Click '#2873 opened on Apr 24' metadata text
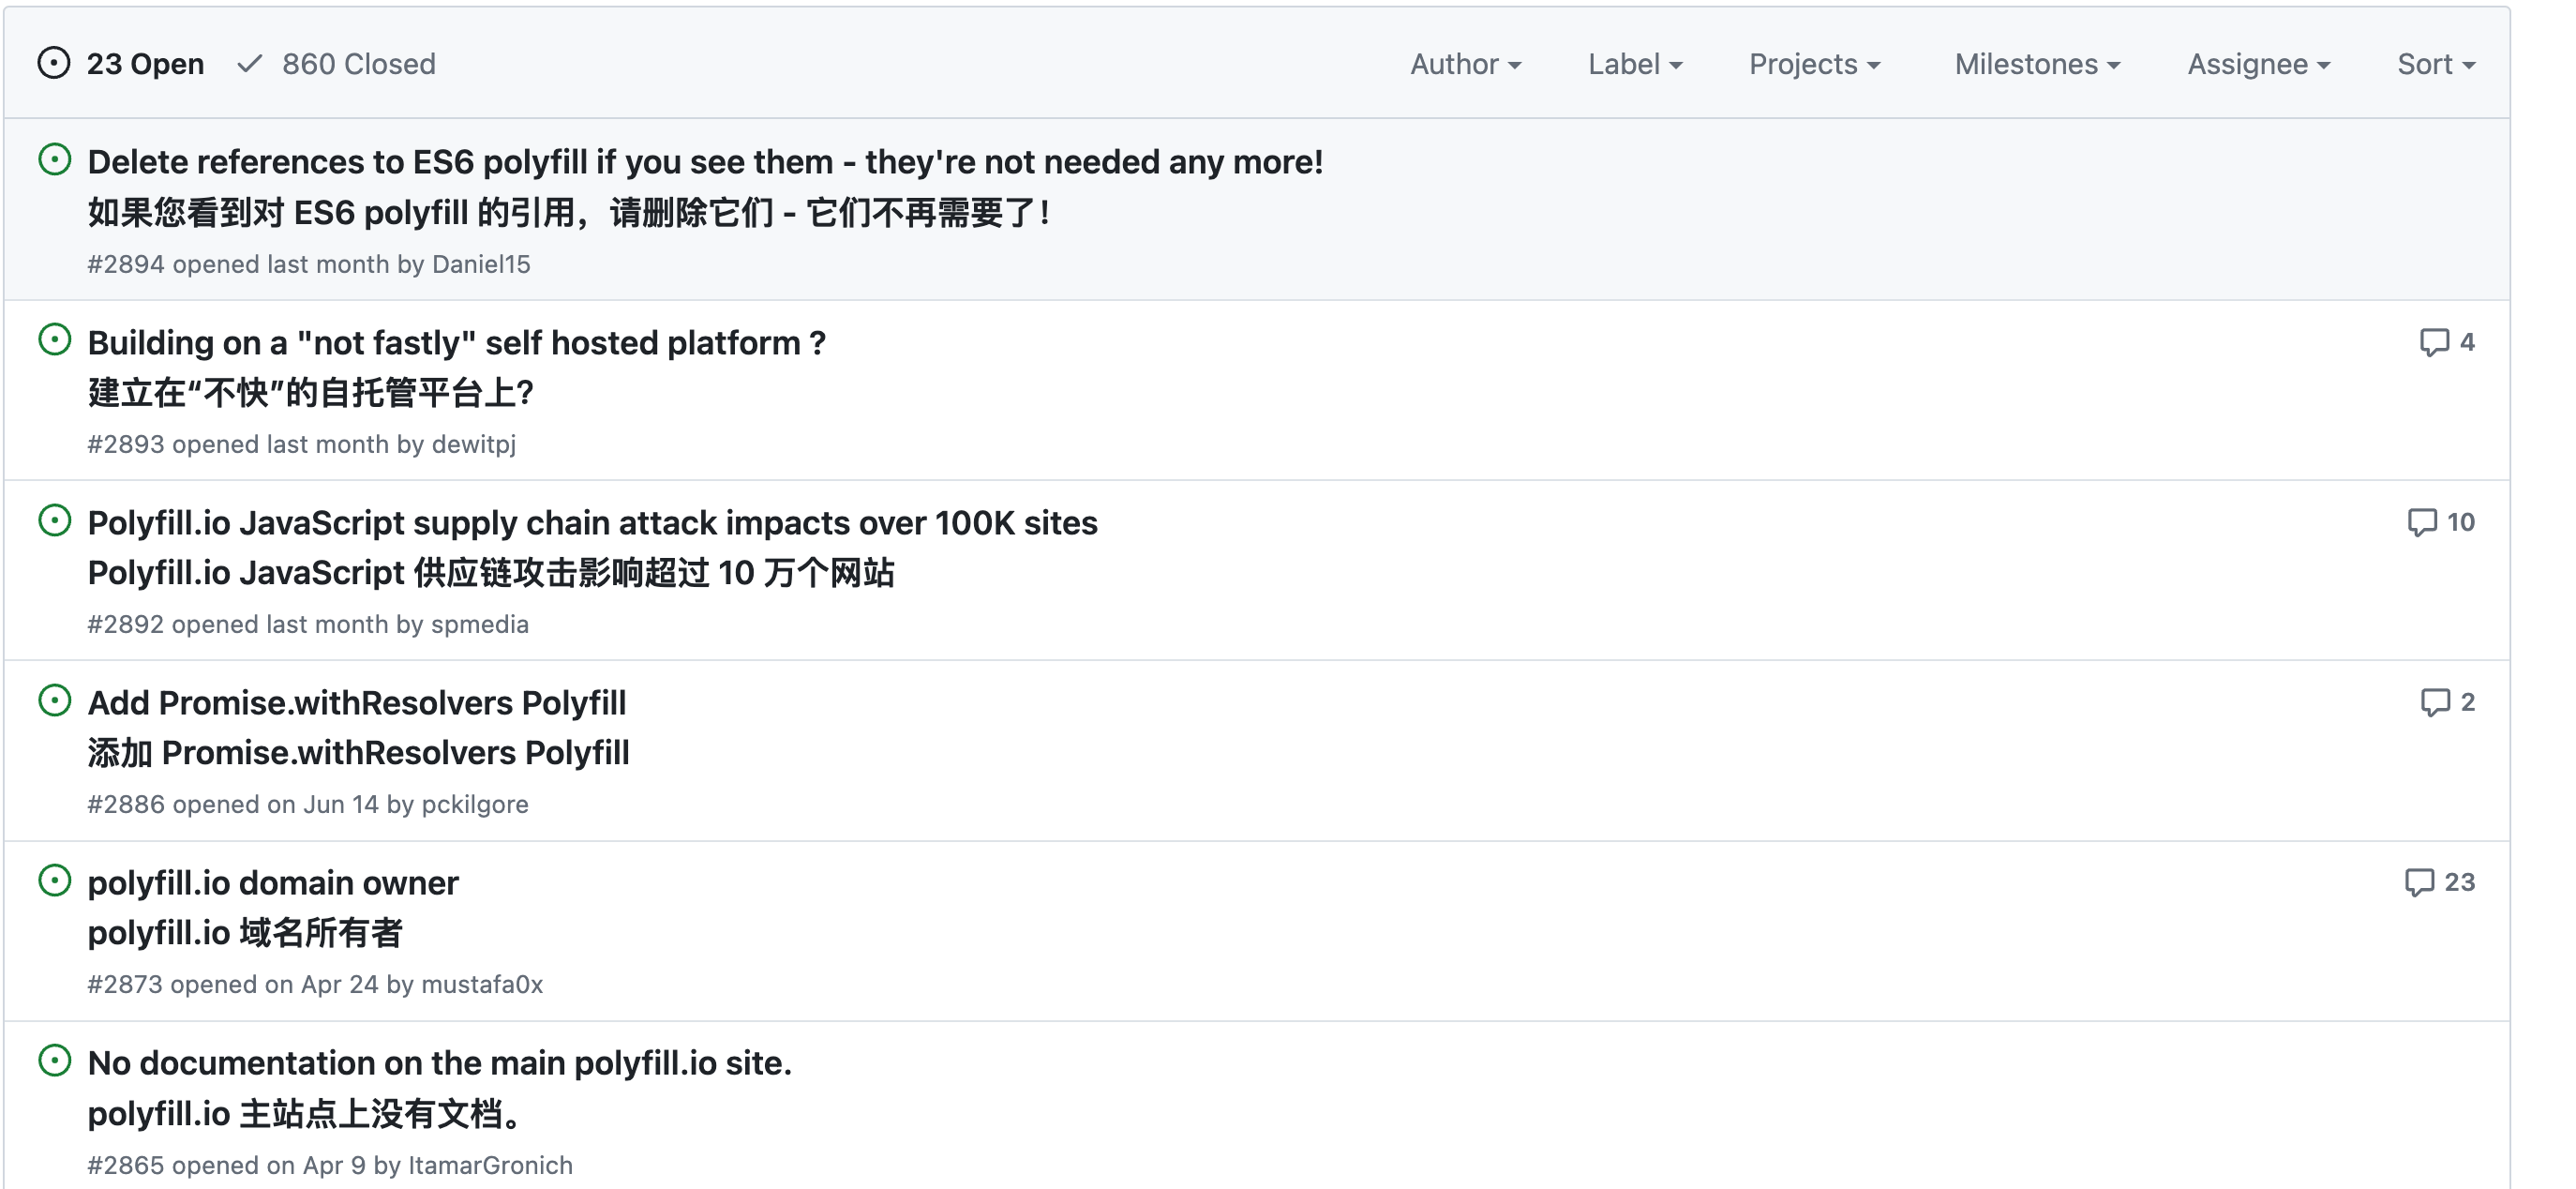Image resolution: width=2576 pixels, height=1189 pixels. pyautogui.click(x=233, y=984)
